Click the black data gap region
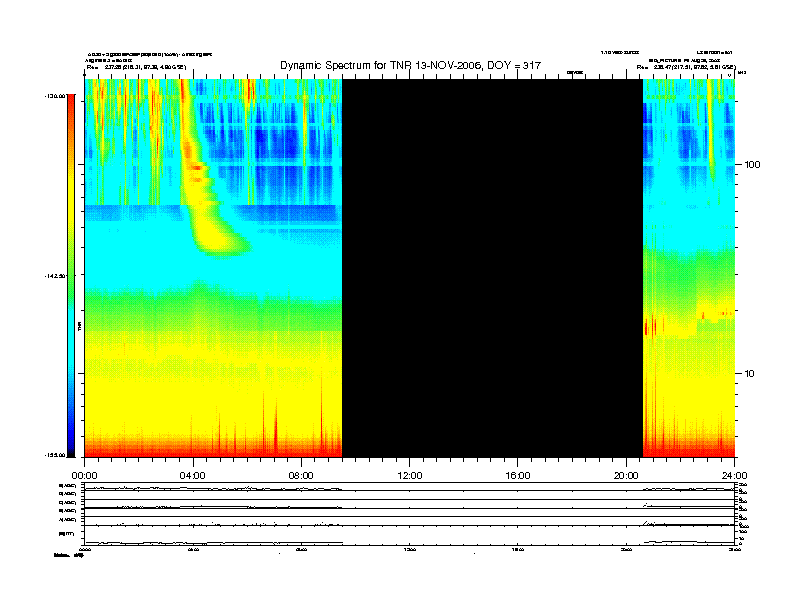Screen dimensions: 792x612 click(492, 268)
